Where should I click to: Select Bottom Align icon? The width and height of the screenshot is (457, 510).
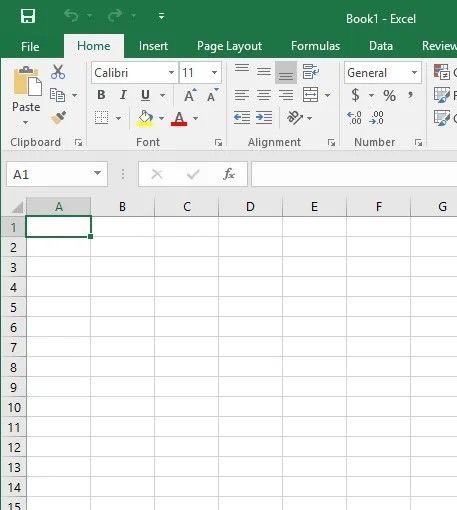click(286, 72)
